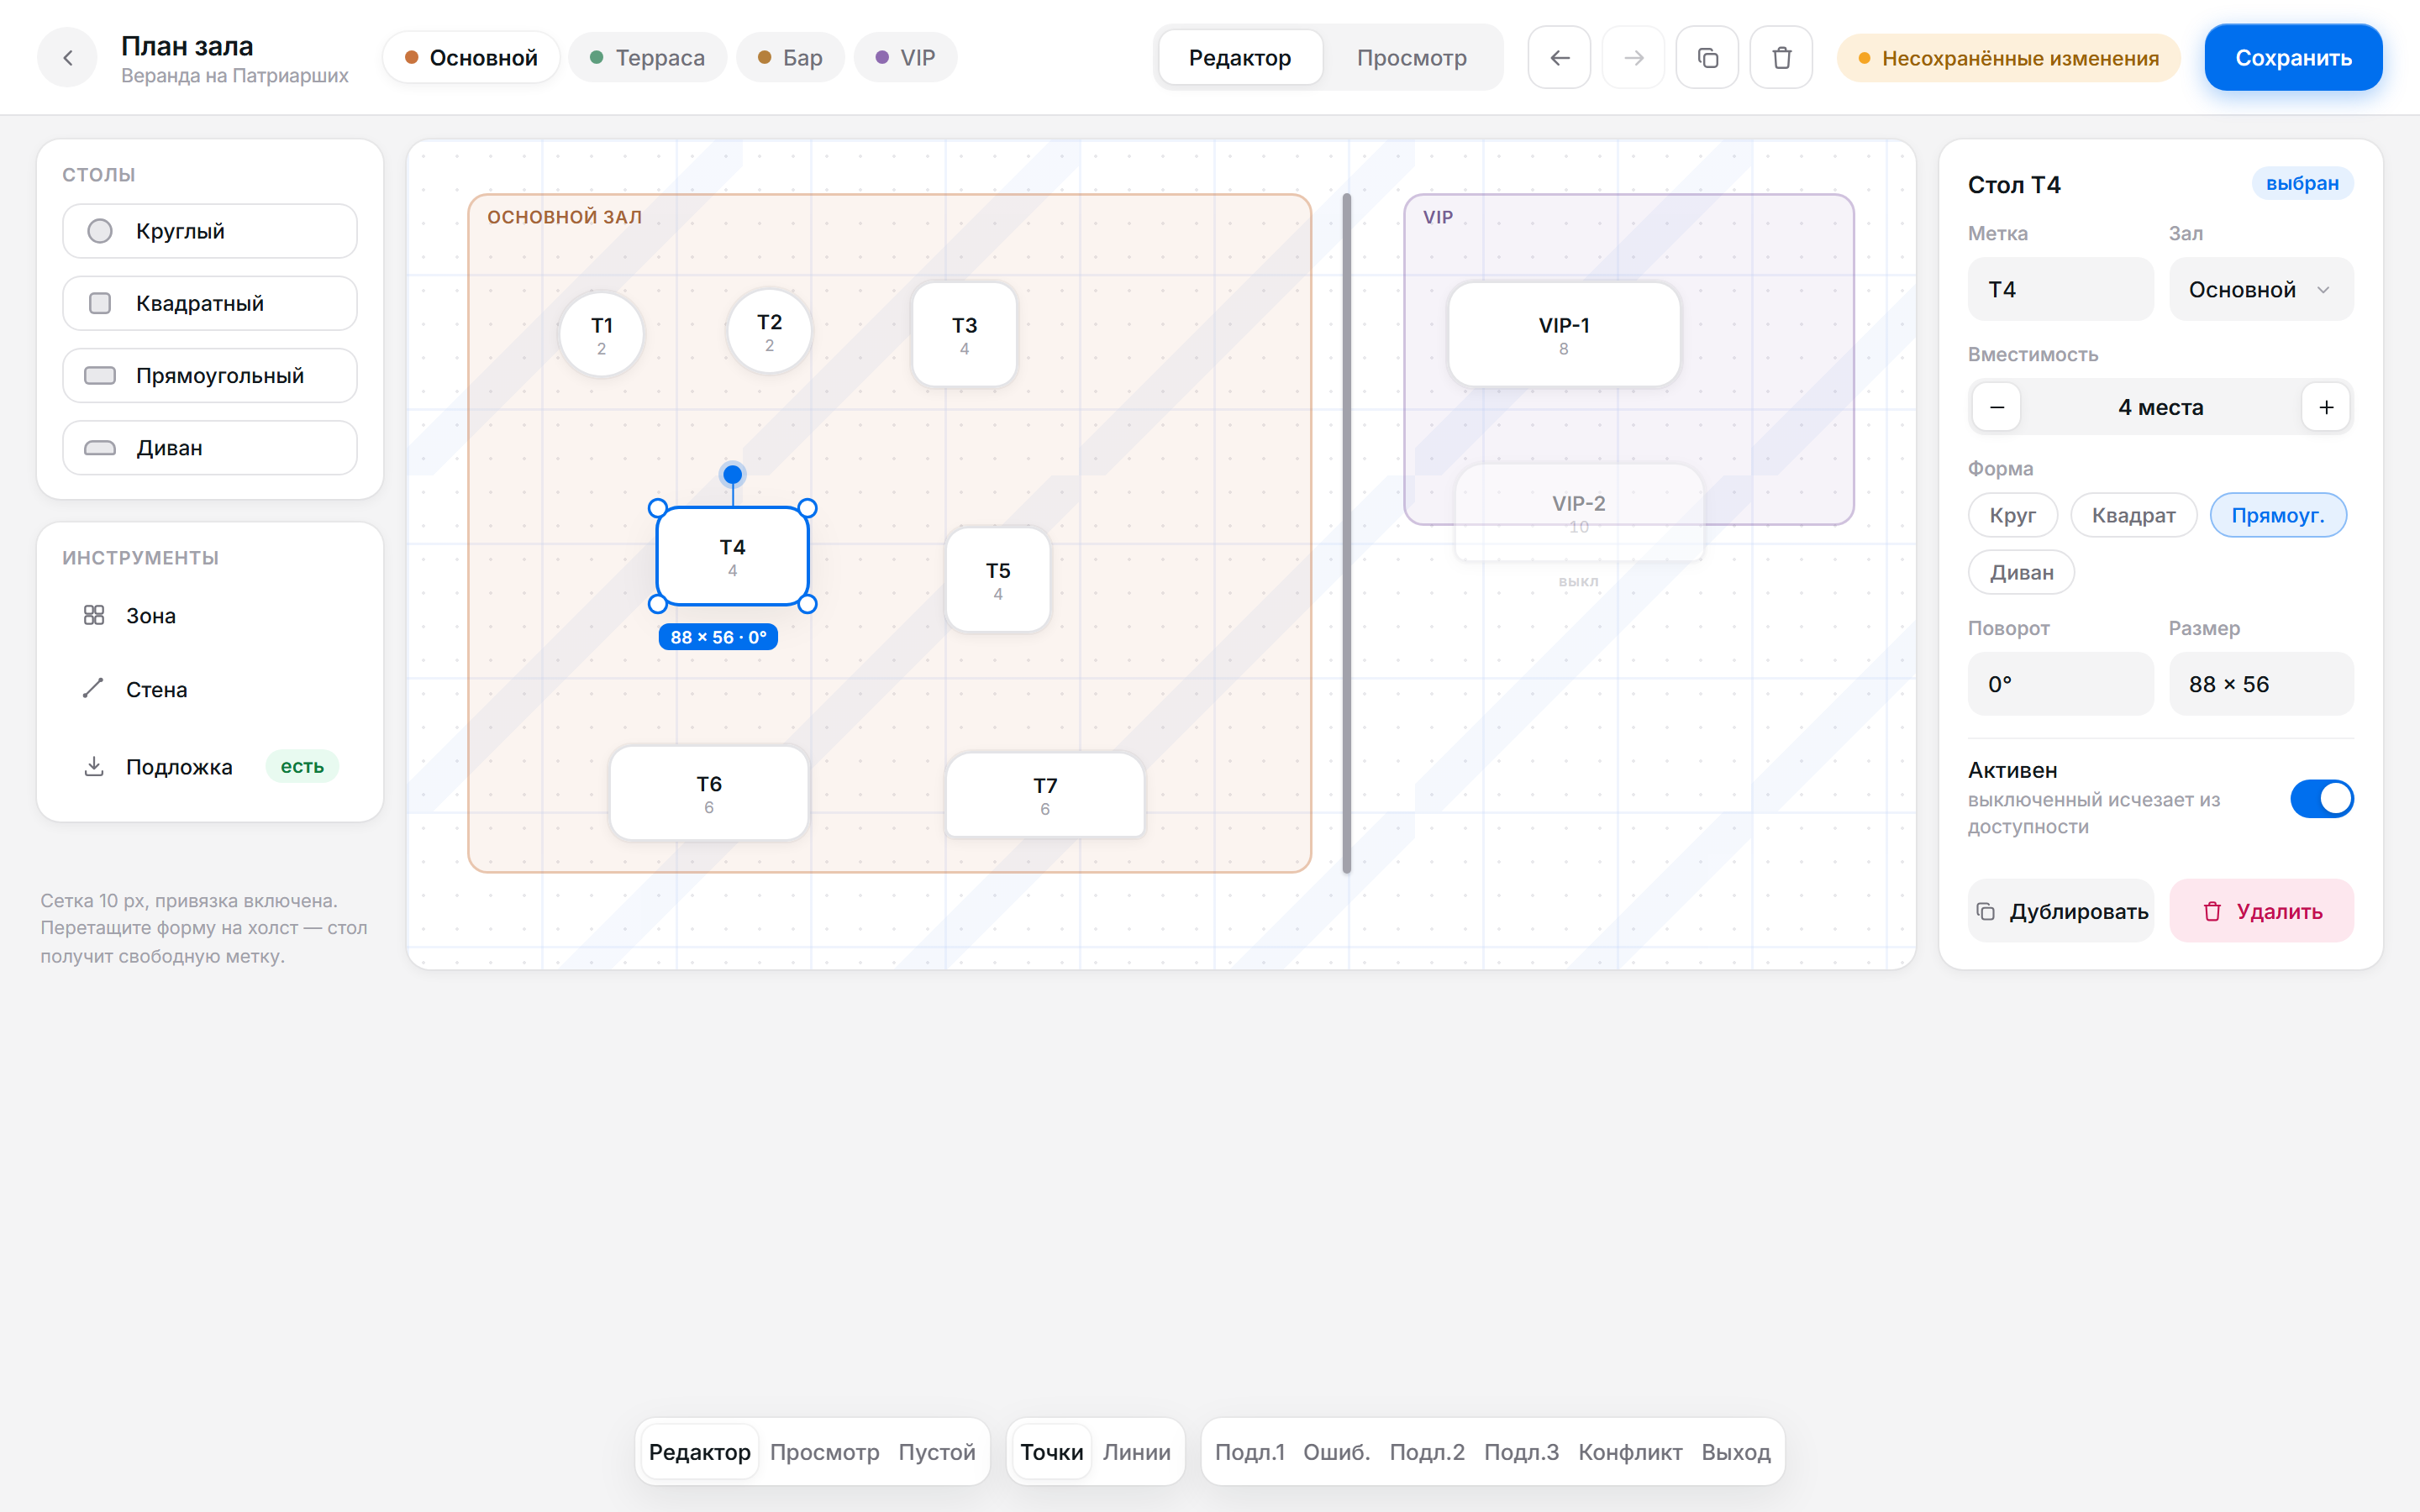
Task: Switch to the Терраса hall tab
Action: tap(647, 58)
